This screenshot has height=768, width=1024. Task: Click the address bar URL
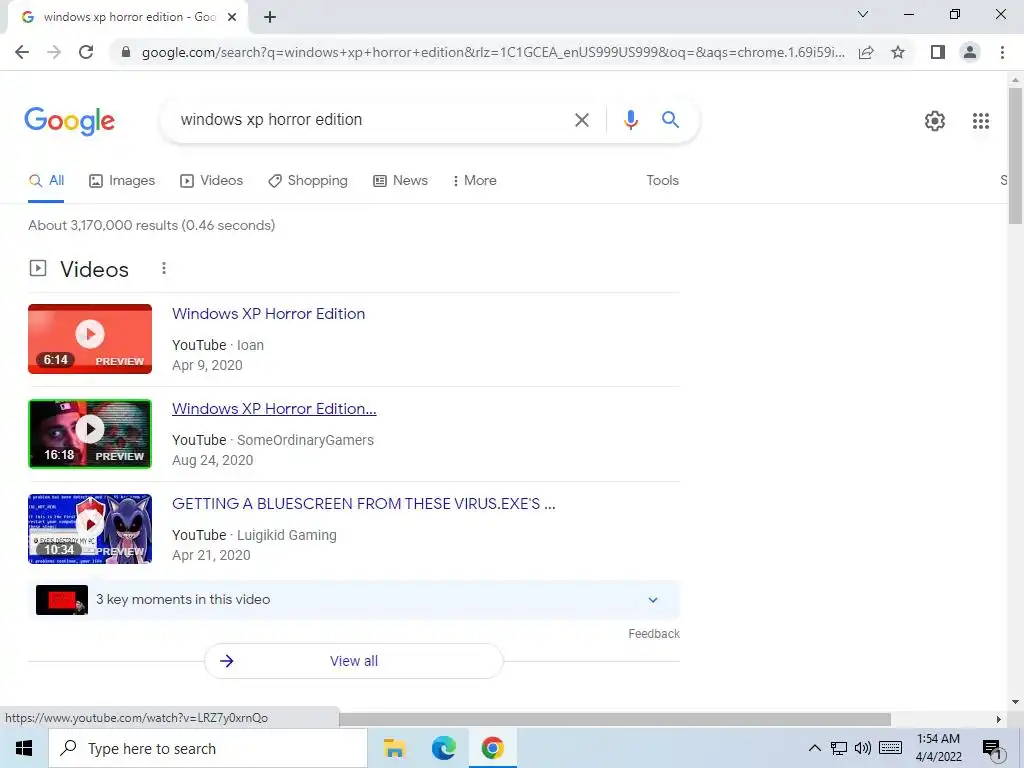pos(493,52)
